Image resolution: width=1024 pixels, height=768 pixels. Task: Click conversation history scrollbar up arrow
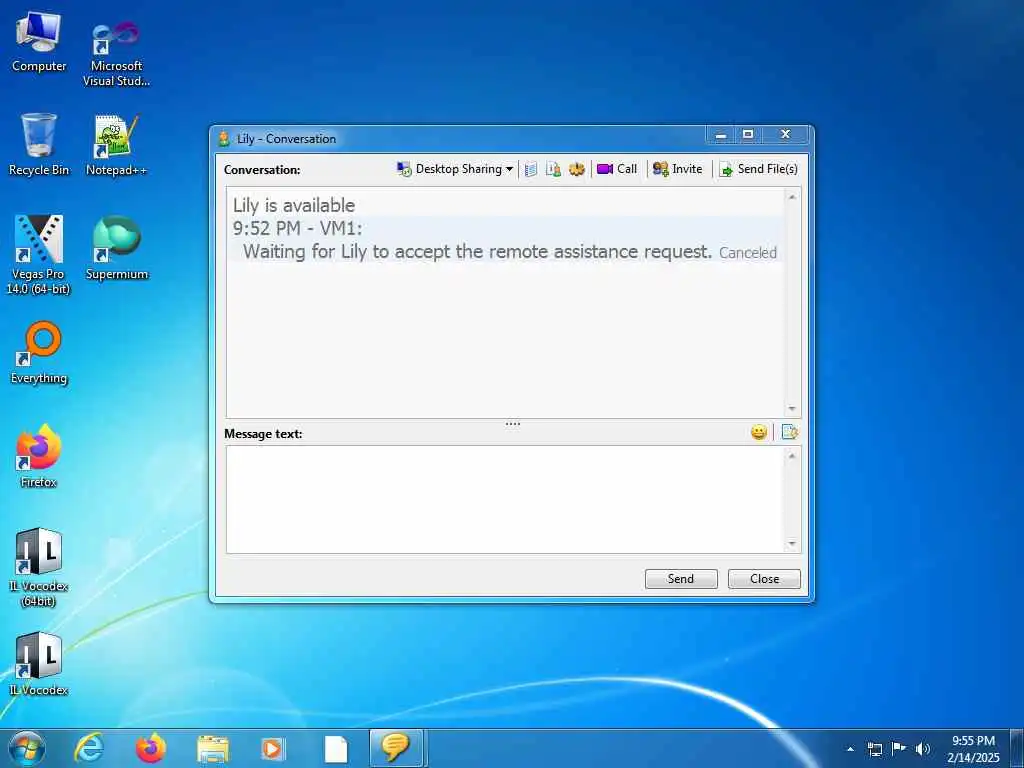(x=792, y=197)
